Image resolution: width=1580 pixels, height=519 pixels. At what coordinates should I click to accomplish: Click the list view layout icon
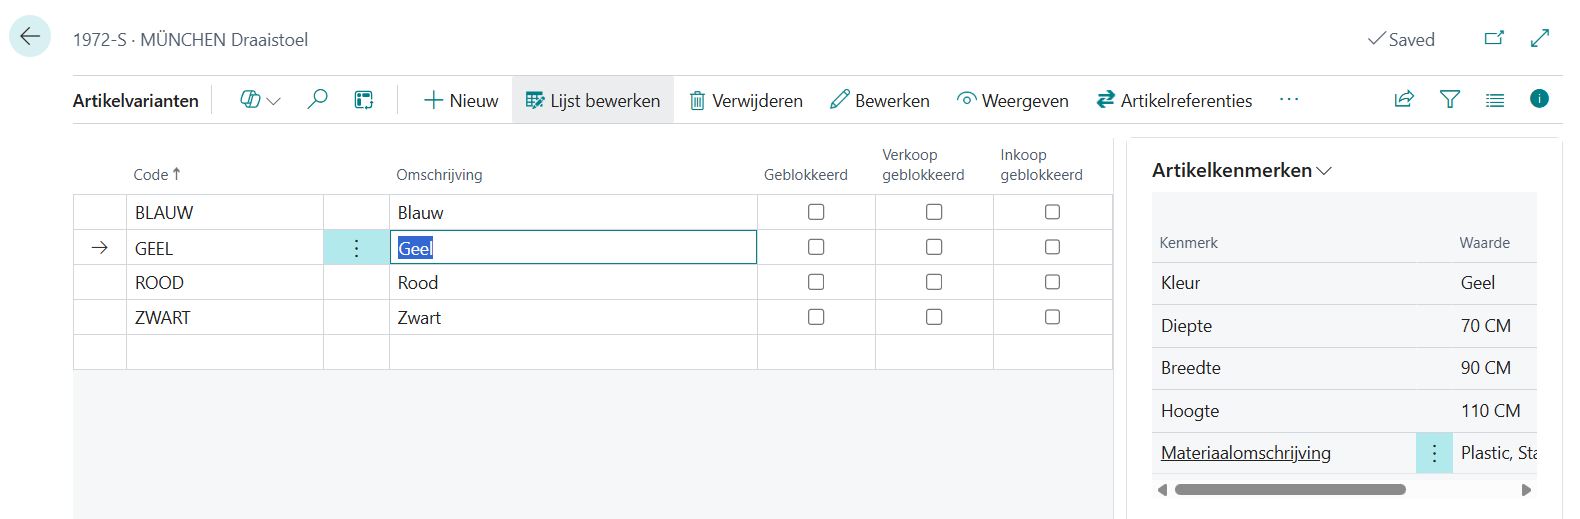(x=1495, y=100)
